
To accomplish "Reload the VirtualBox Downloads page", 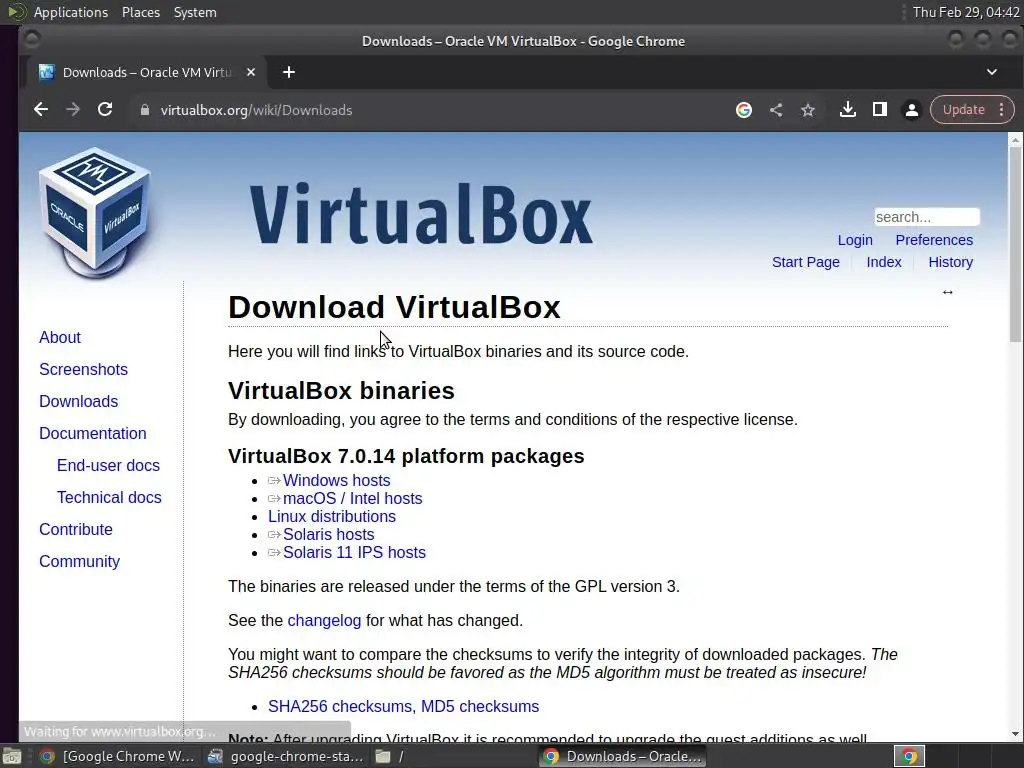I will point(104,110).
